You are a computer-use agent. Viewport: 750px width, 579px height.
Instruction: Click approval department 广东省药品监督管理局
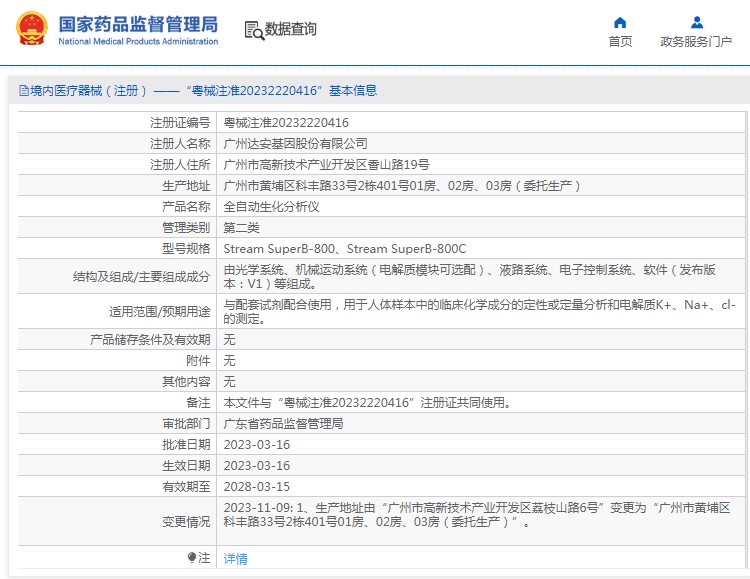tap(283, 424)
